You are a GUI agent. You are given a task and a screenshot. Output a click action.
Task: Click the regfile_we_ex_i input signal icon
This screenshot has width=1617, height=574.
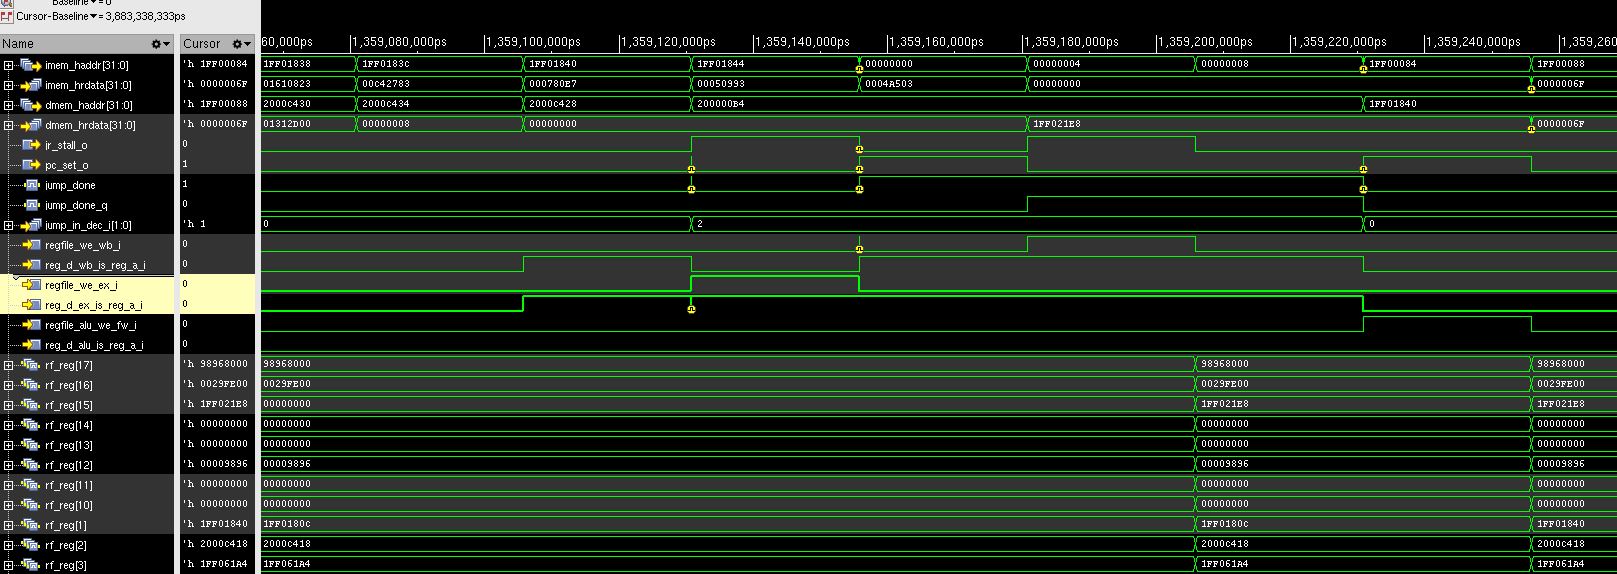pyautogui.click(x=31, y=285)
